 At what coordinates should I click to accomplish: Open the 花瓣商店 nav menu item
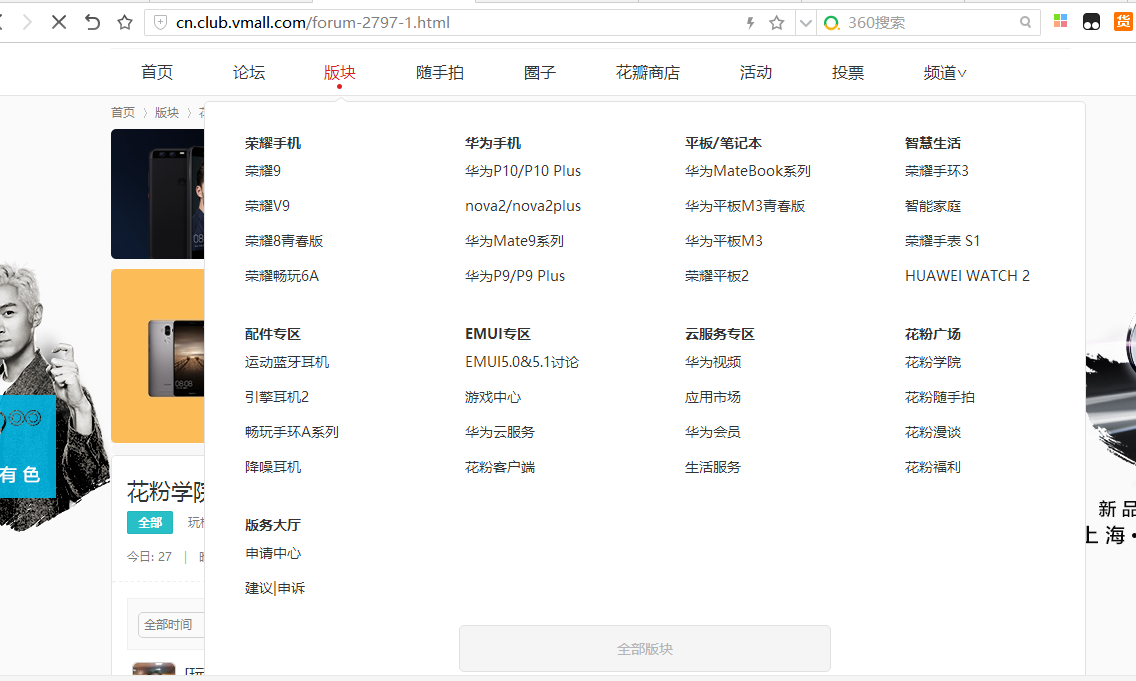point(648,72)
